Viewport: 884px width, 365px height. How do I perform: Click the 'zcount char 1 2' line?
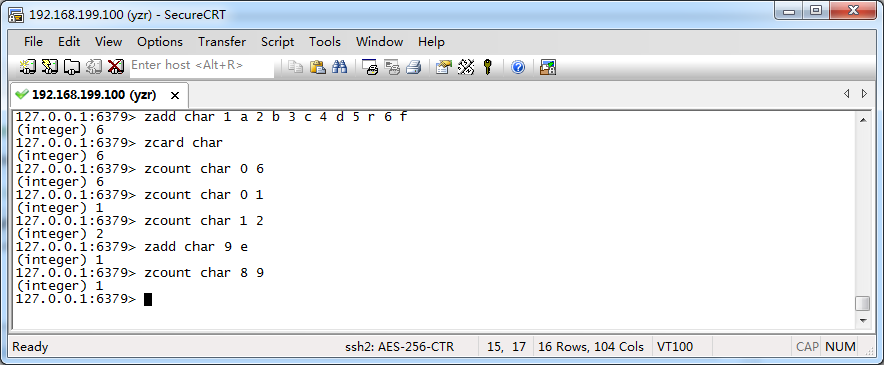coord(140,221)
